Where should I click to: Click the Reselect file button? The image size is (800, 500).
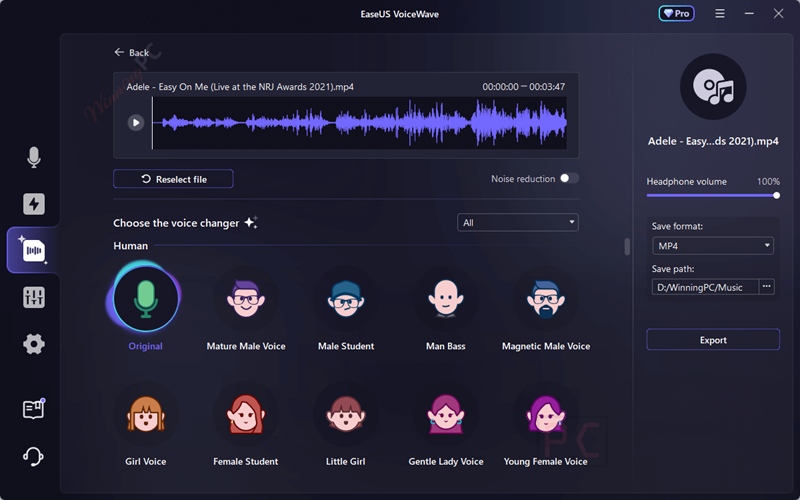click(x=173, y=179)
